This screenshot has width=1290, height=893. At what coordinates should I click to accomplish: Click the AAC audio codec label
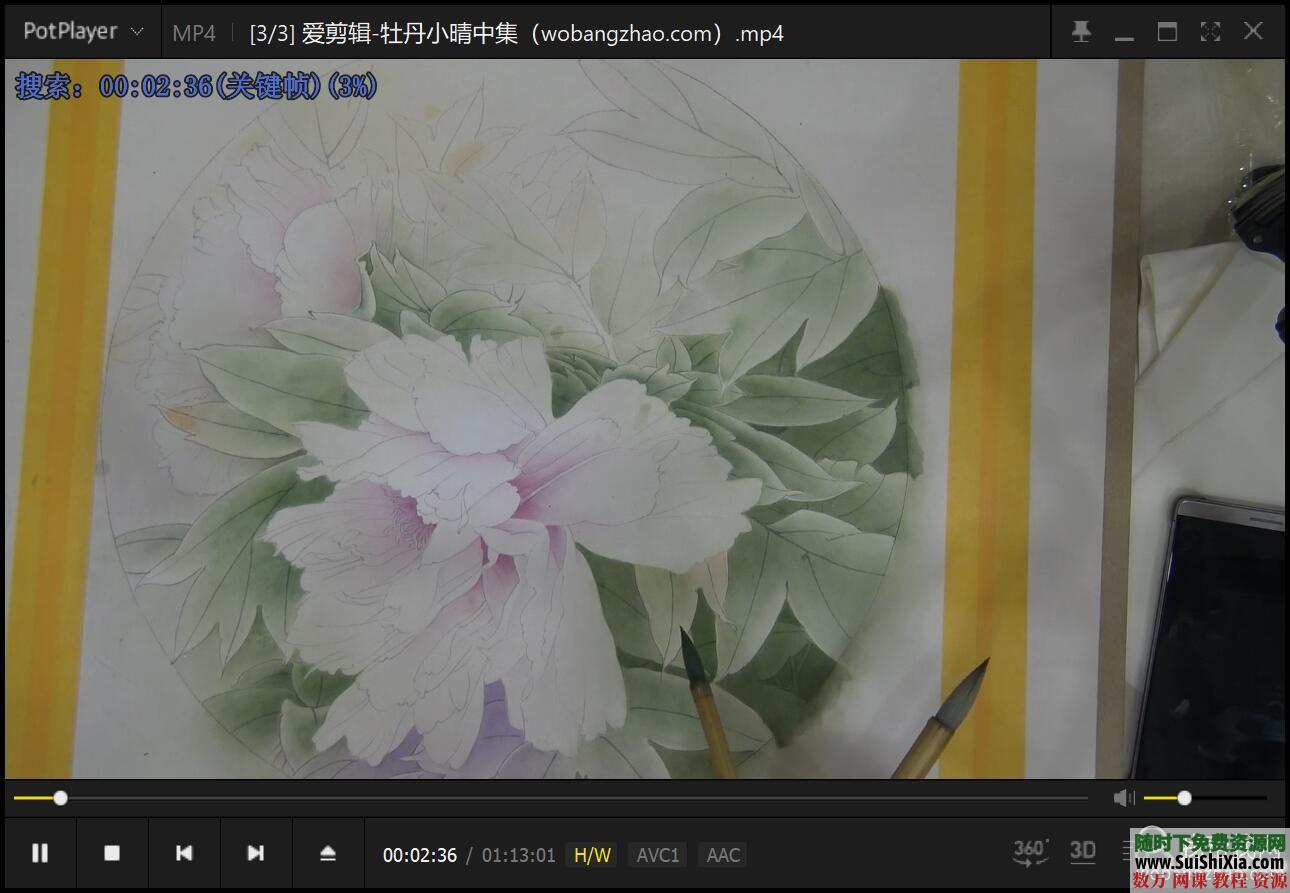(x=723, y=855)
